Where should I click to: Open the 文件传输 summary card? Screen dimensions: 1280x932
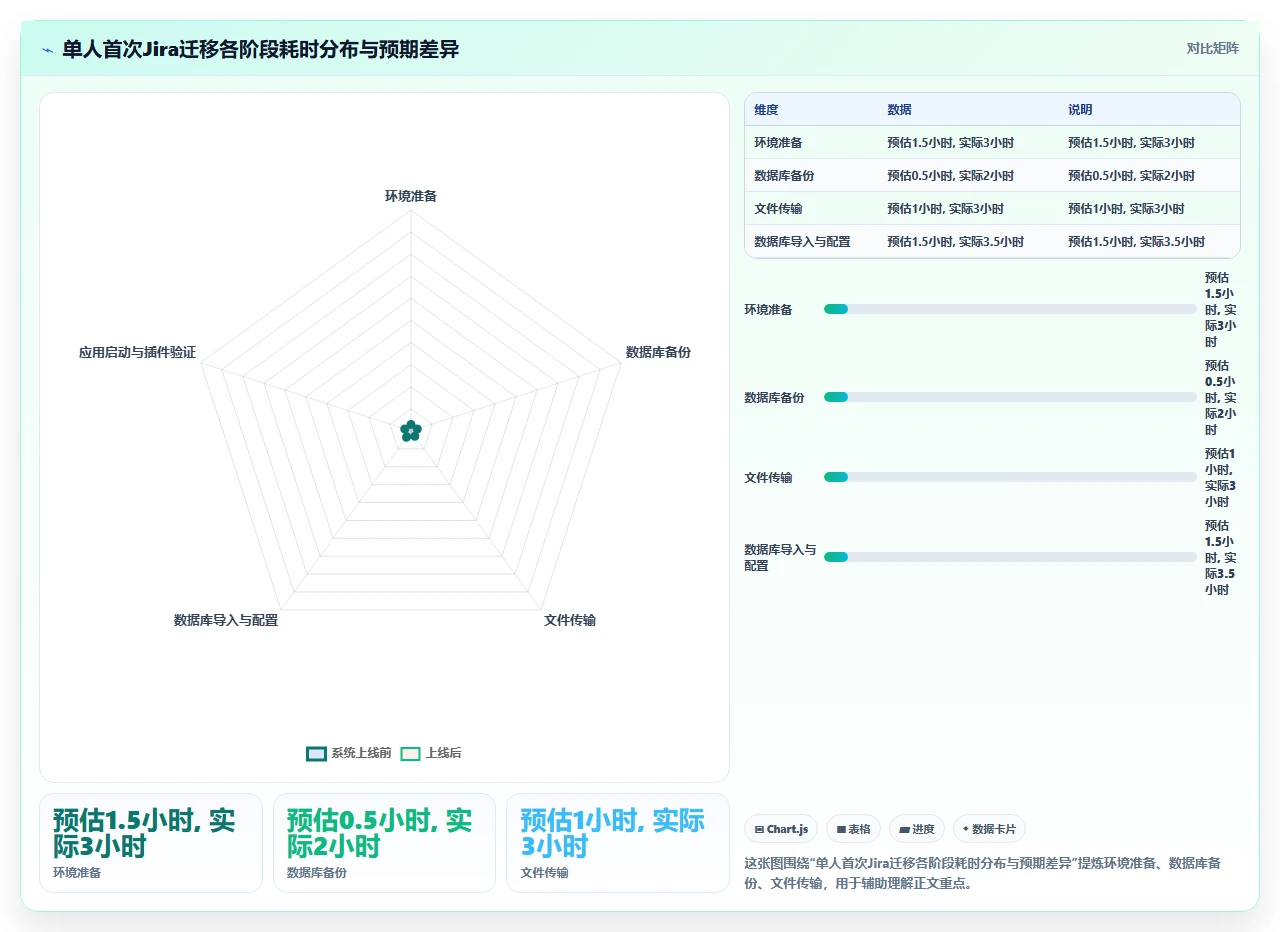(x=618, y=842)
